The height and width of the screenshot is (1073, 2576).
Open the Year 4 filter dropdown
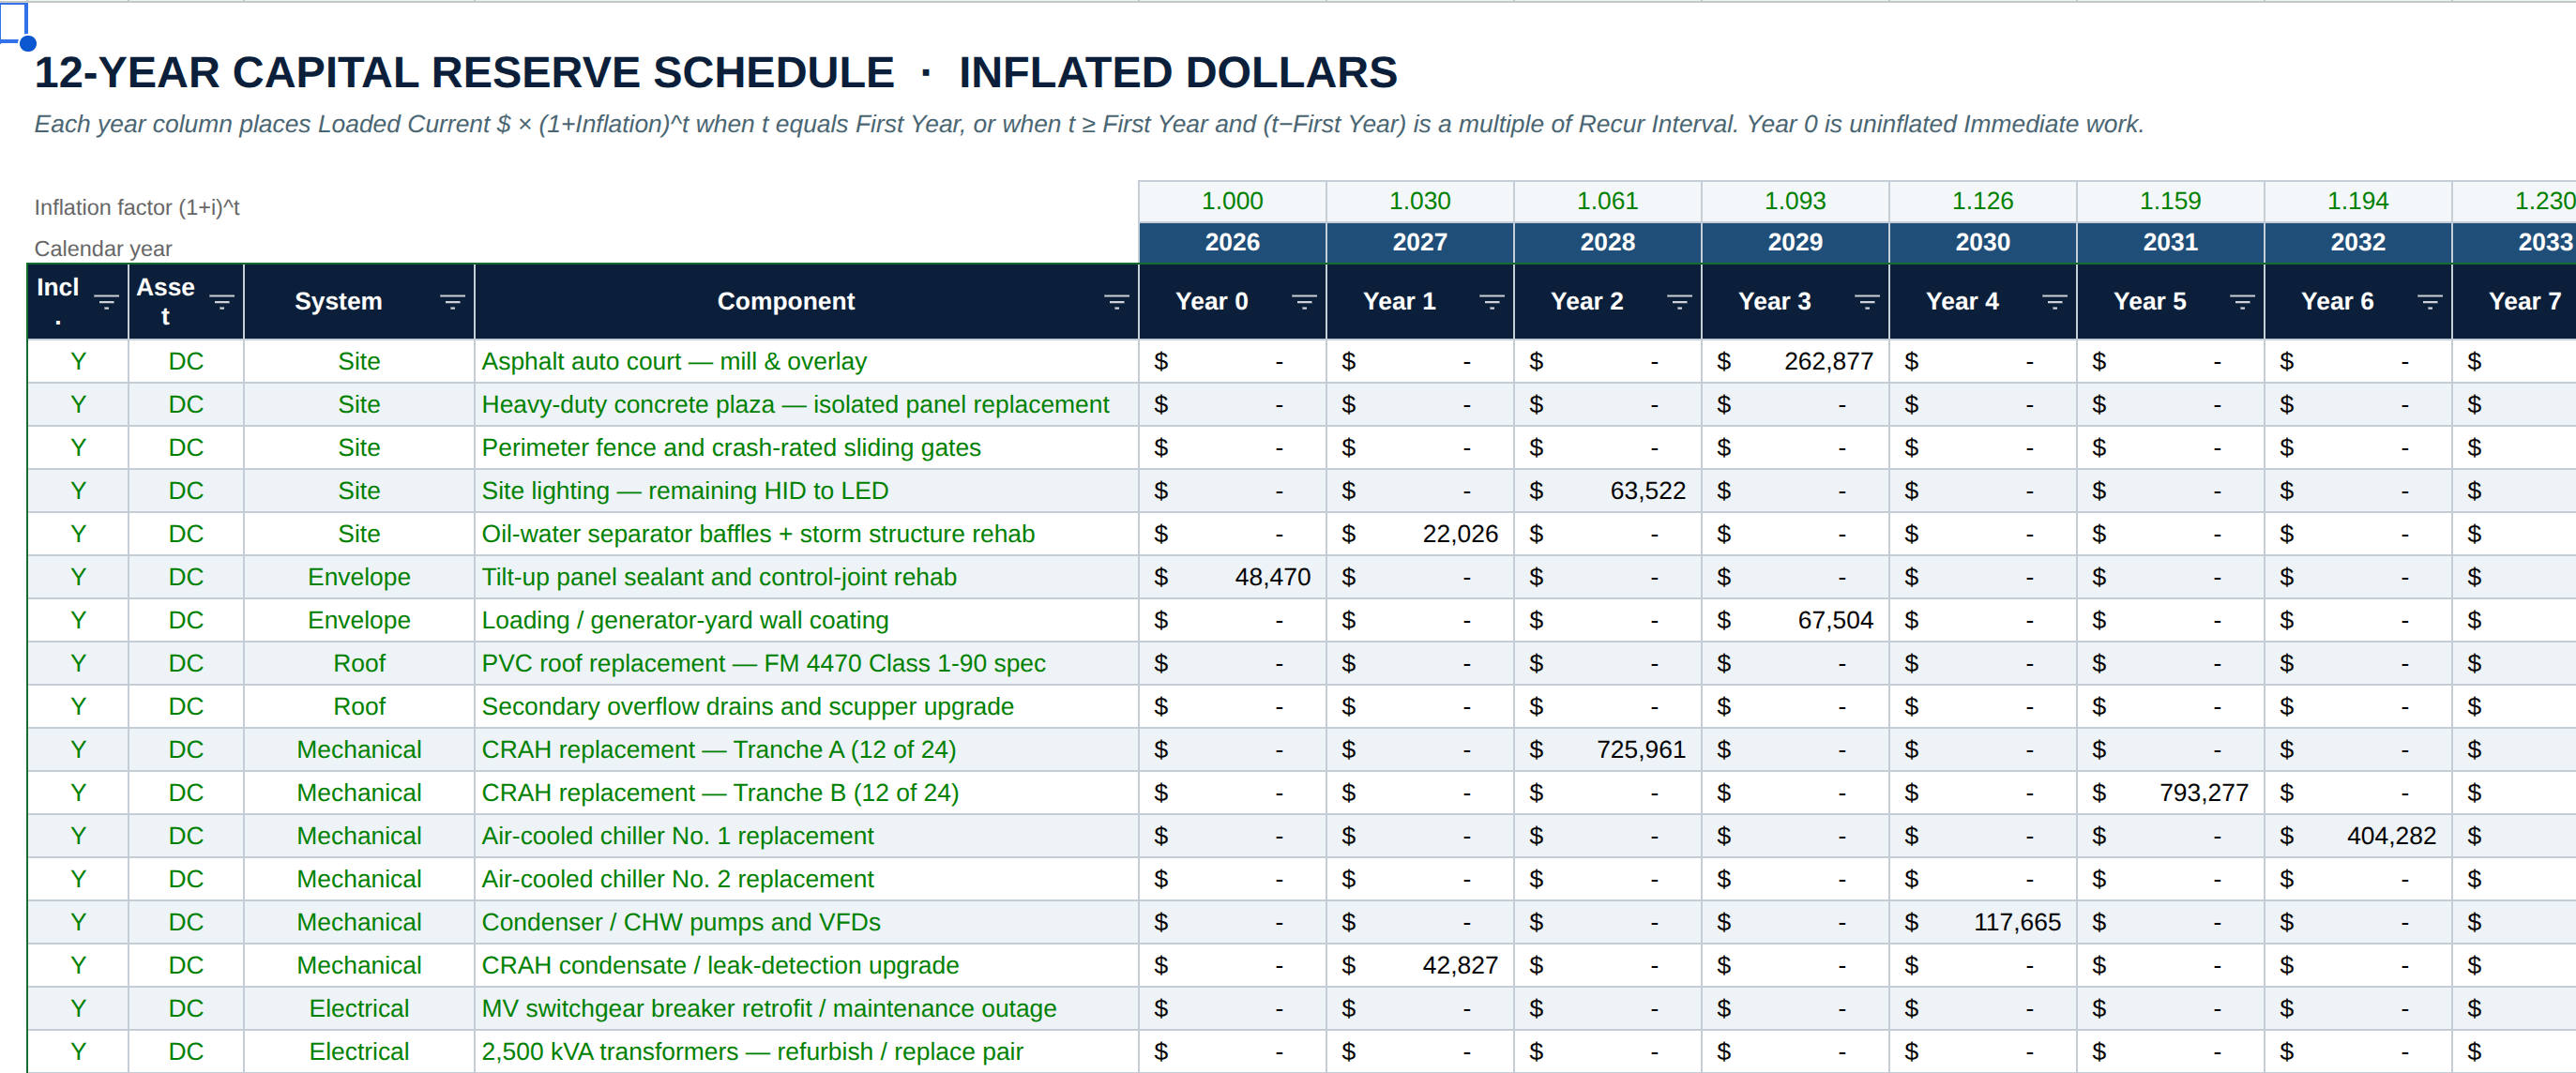(x=2054, y=301)
